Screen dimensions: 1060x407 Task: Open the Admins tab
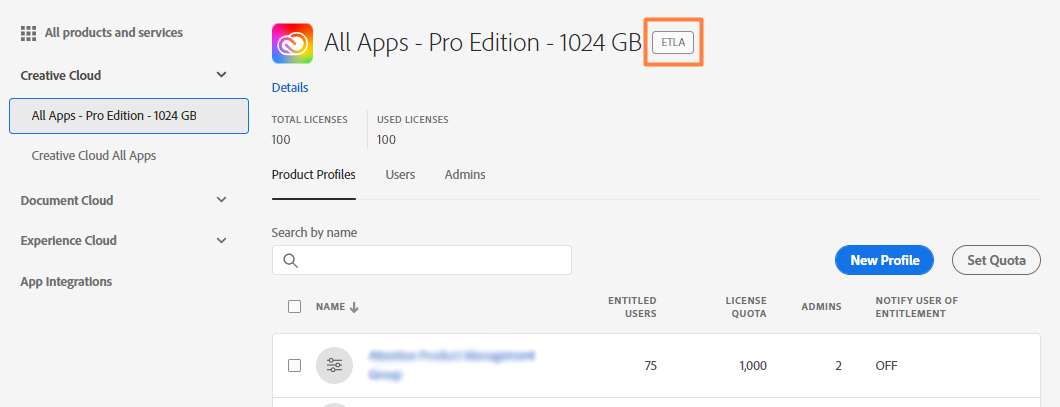click(x=465, y=175)
